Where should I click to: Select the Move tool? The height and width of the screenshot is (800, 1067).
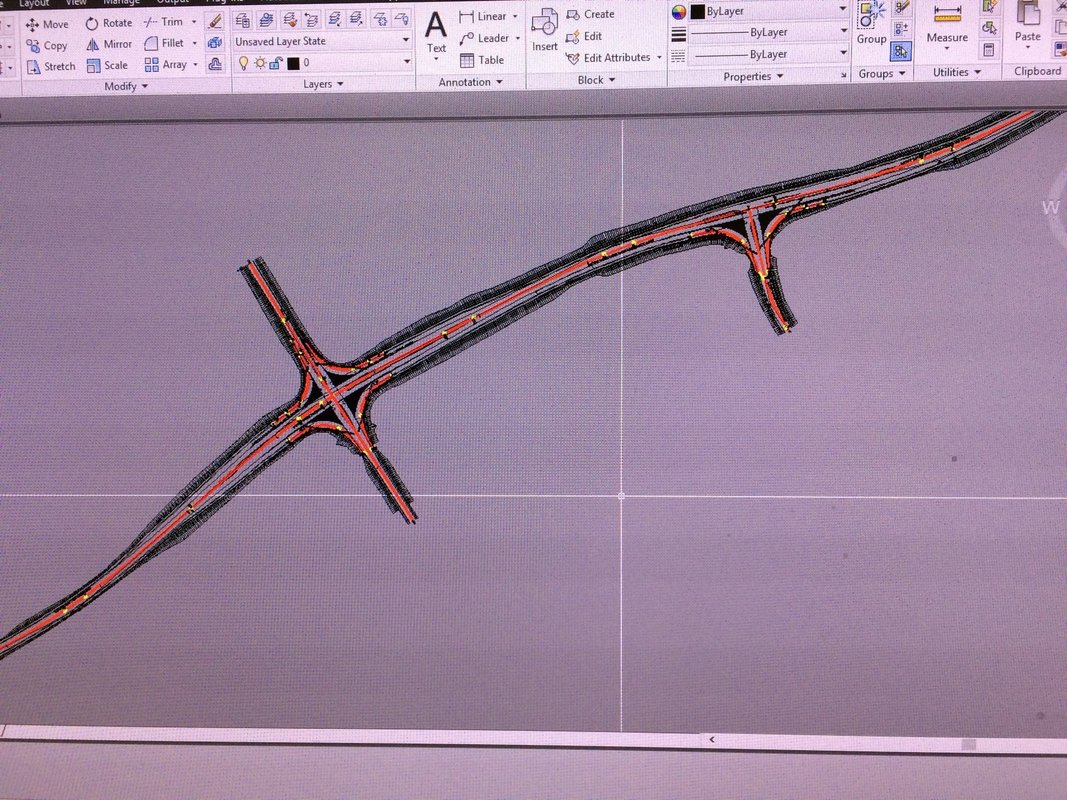coord(46,24)
